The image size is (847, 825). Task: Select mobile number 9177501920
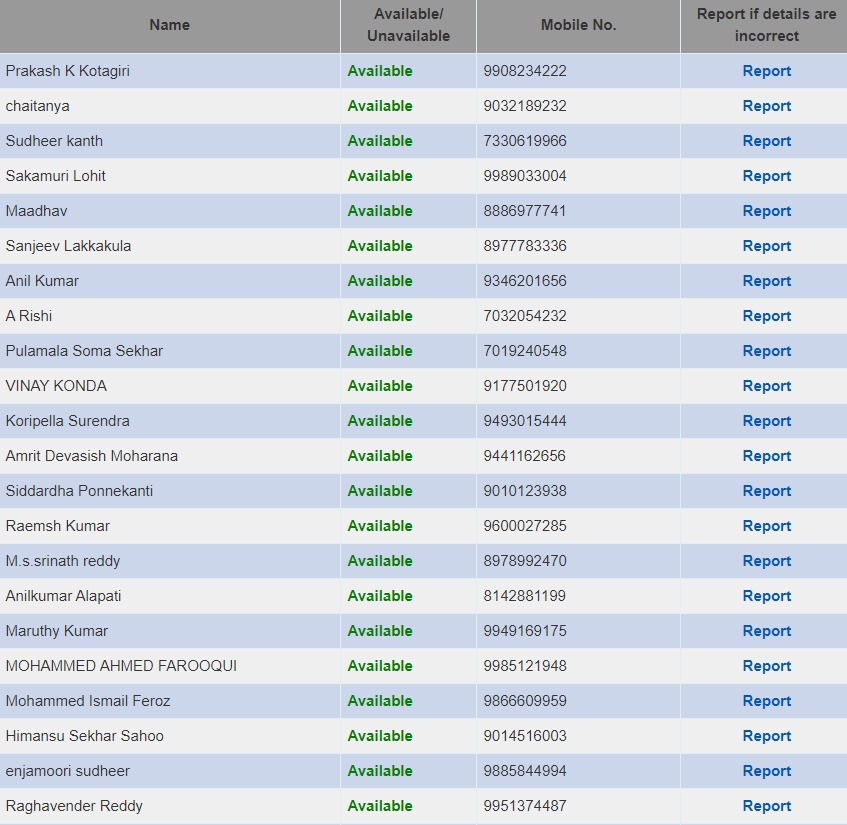525,386
